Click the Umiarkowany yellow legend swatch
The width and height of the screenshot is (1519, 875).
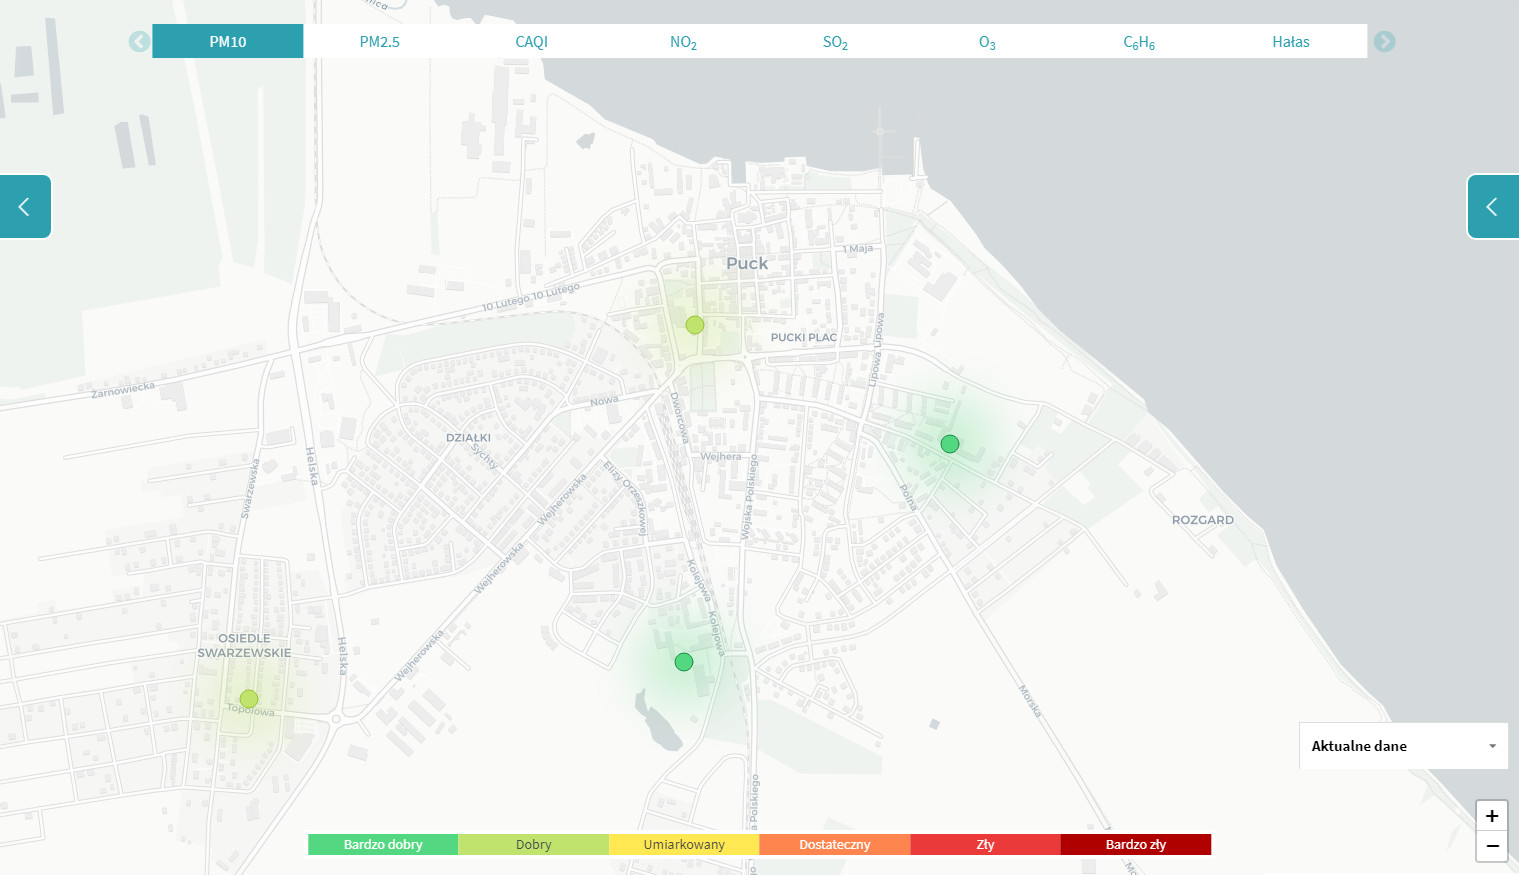click(684, 845)
